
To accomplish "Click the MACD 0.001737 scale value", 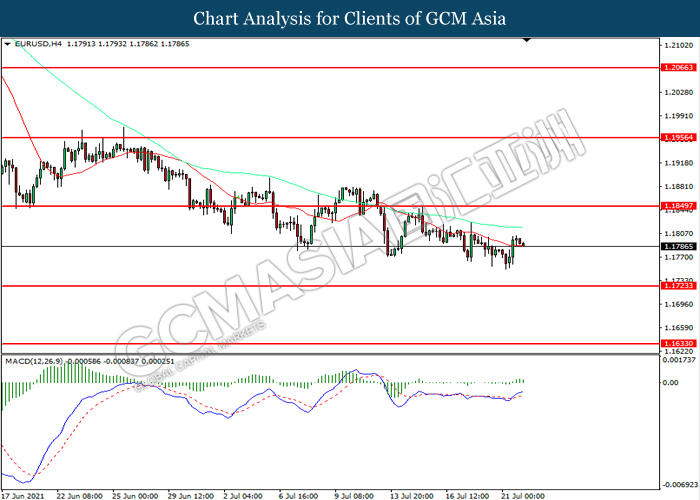I will coord(679,359).
